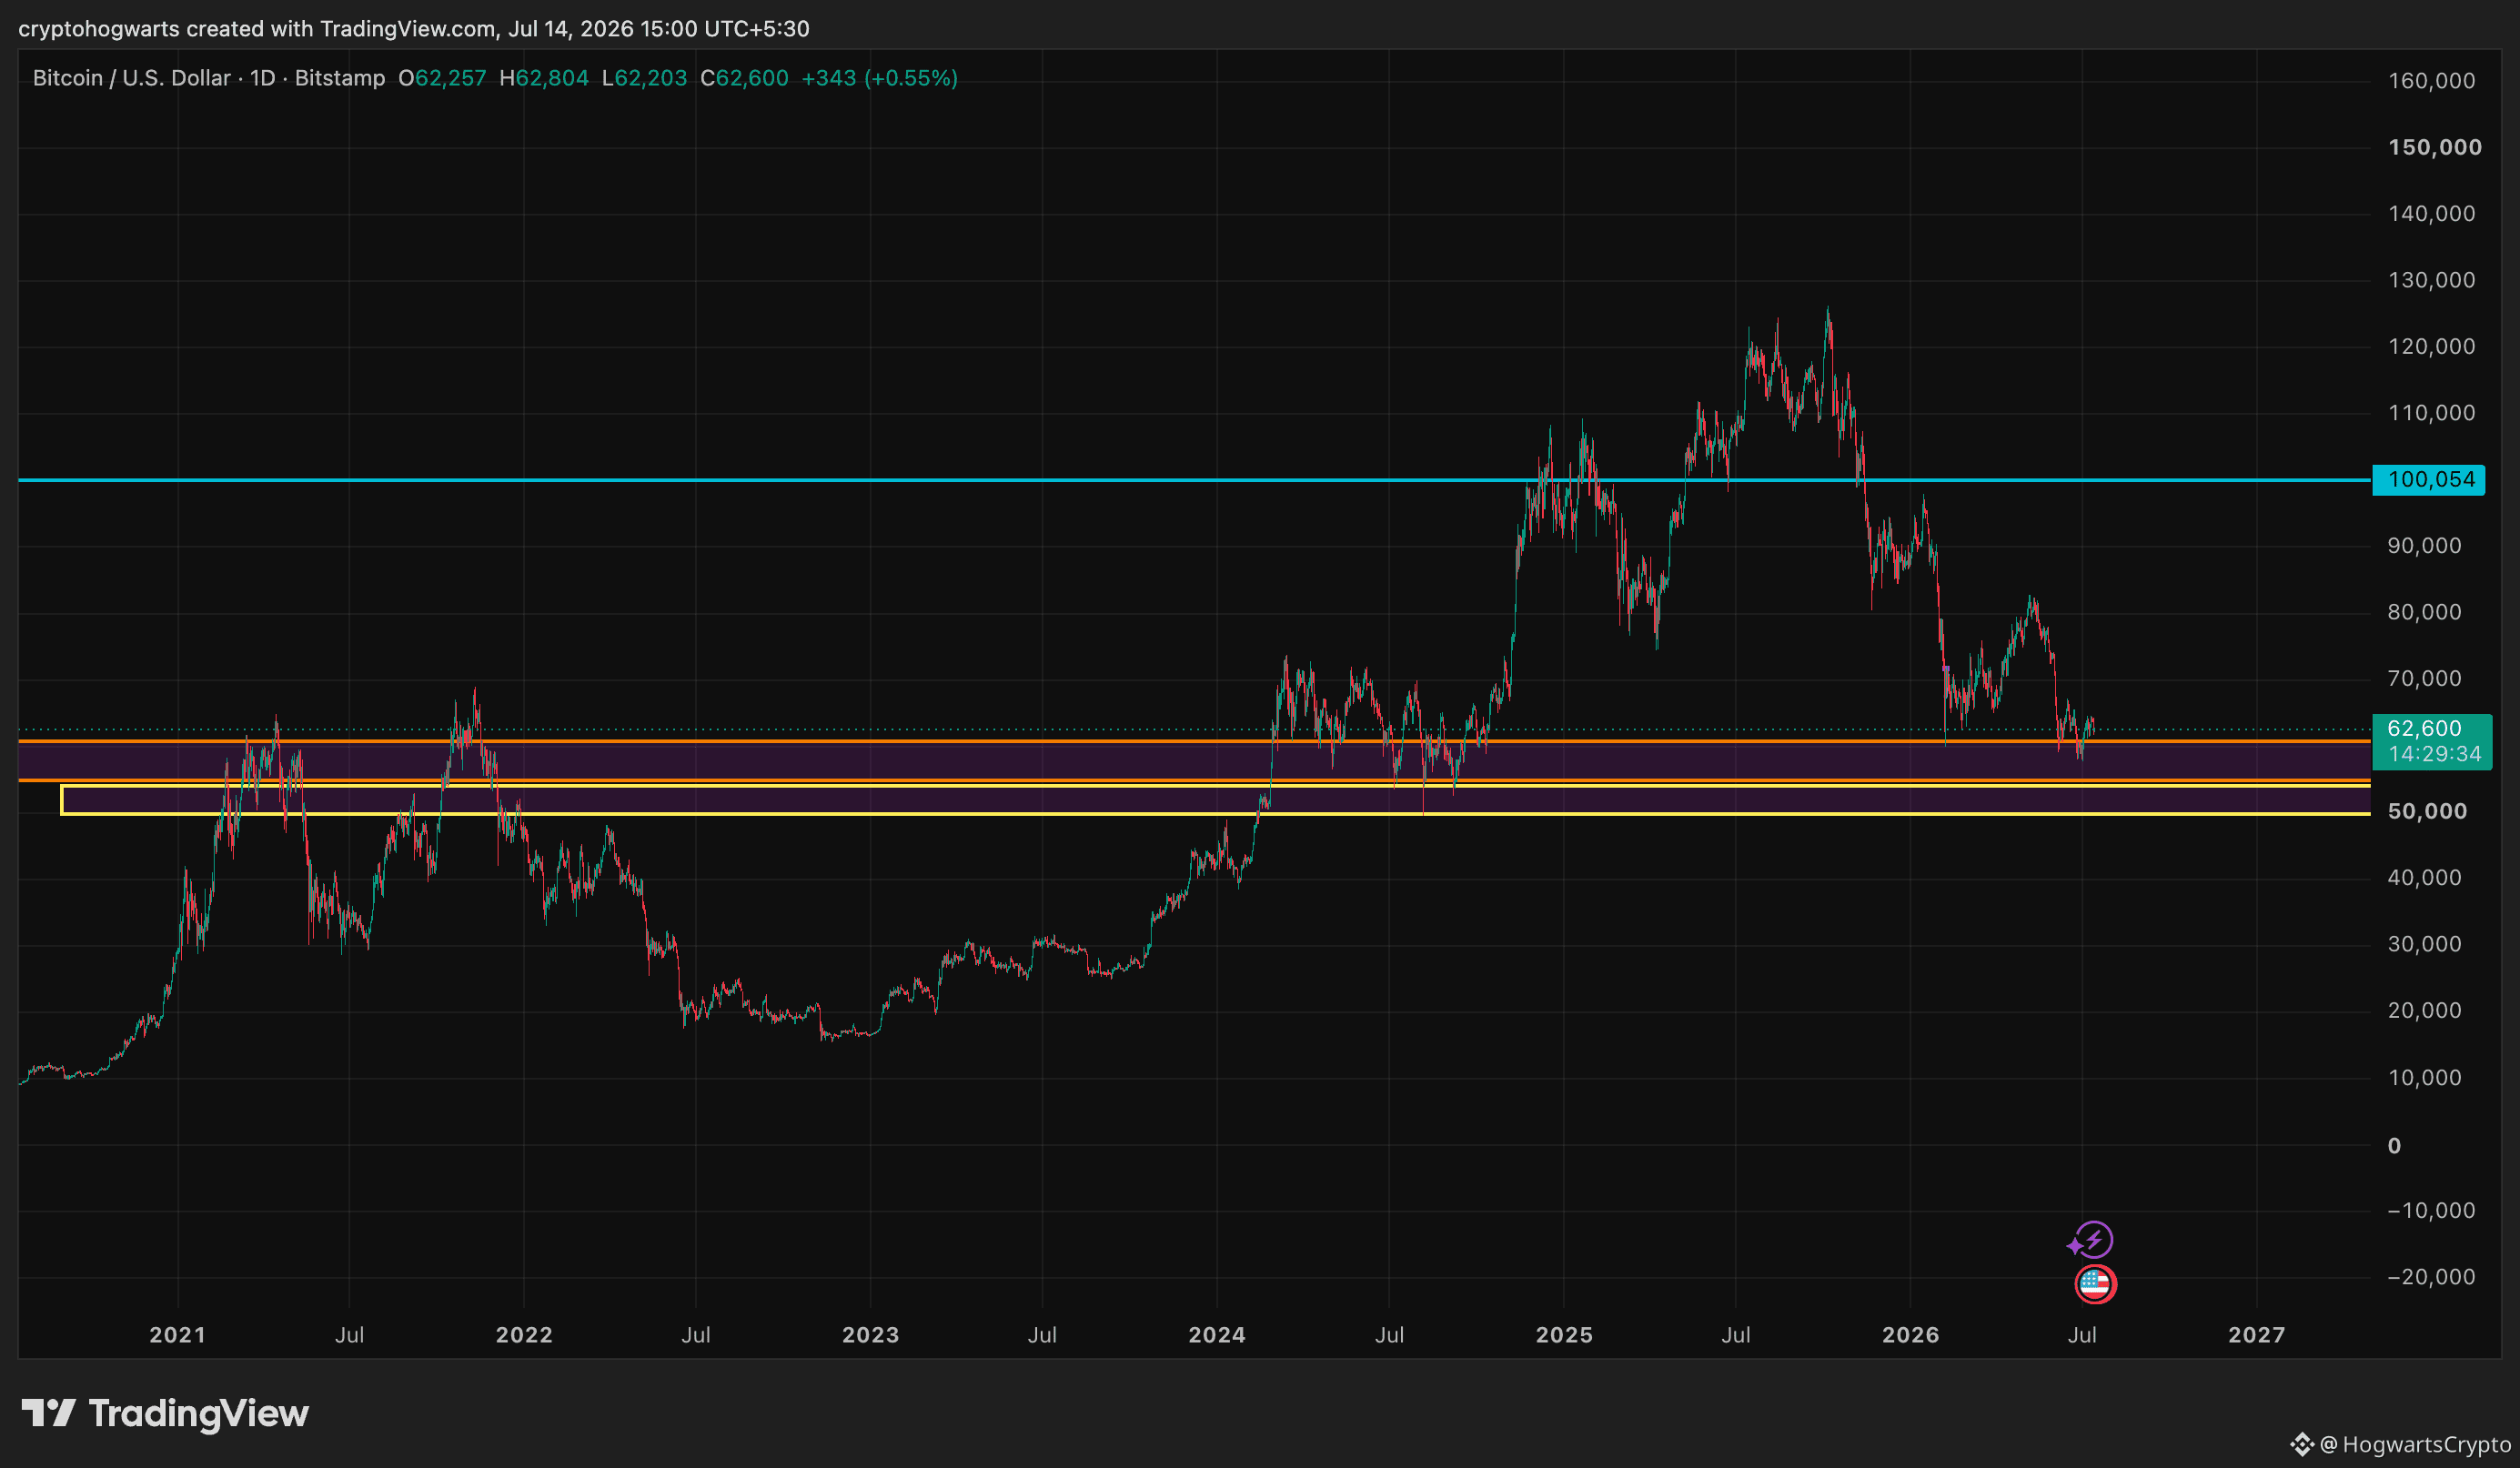Viewport: 2520px width, 1468px height.
Task: Click the 140,000 price axis label
Action: (2432, 214)
